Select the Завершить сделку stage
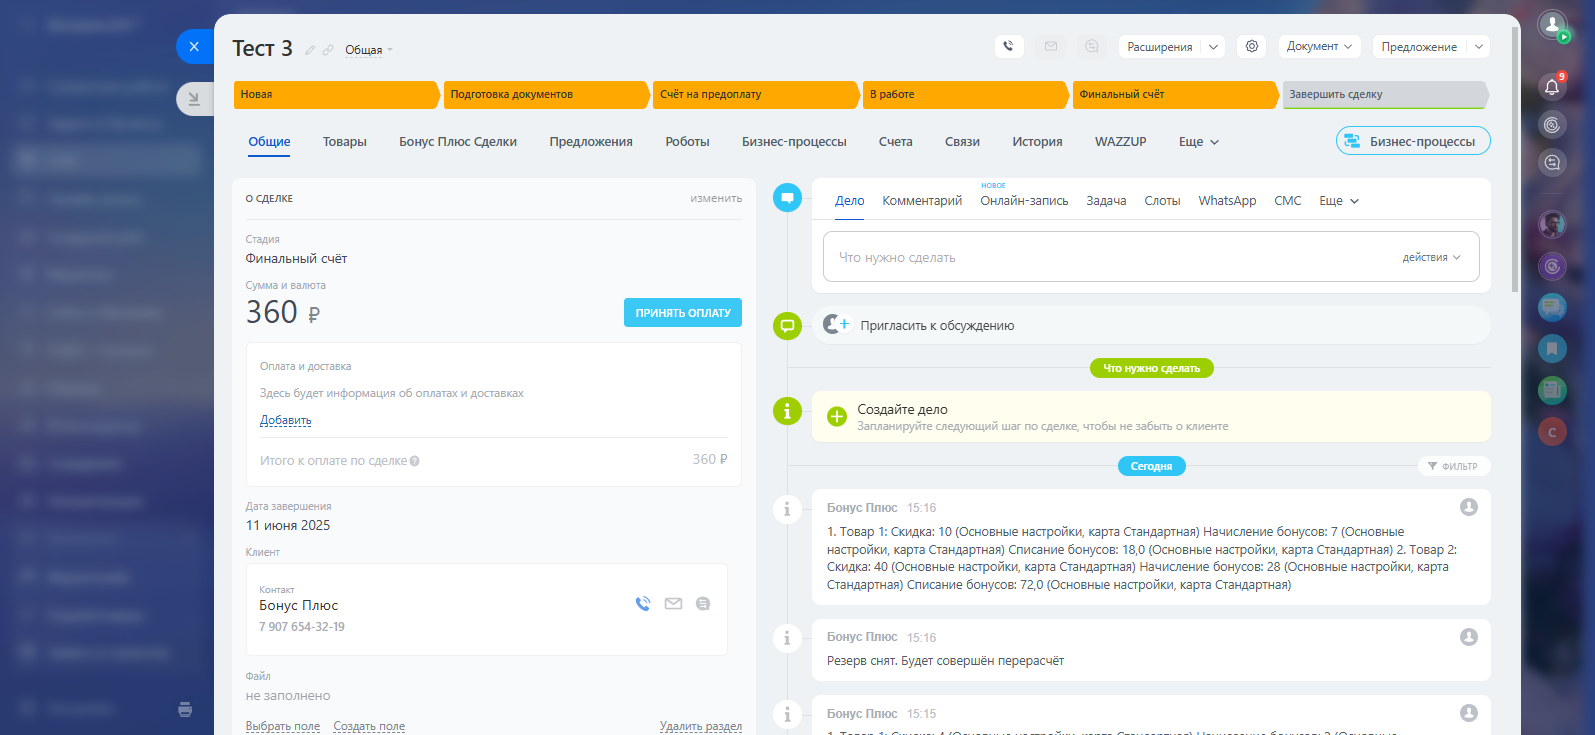 click(1384, 94)
